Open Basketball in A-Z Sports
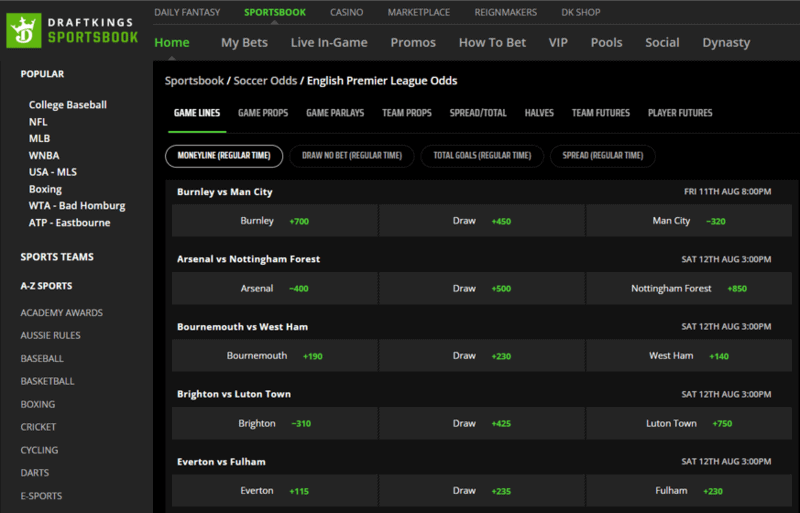This screenshot has width=800, height=513. tap(47, 381)
